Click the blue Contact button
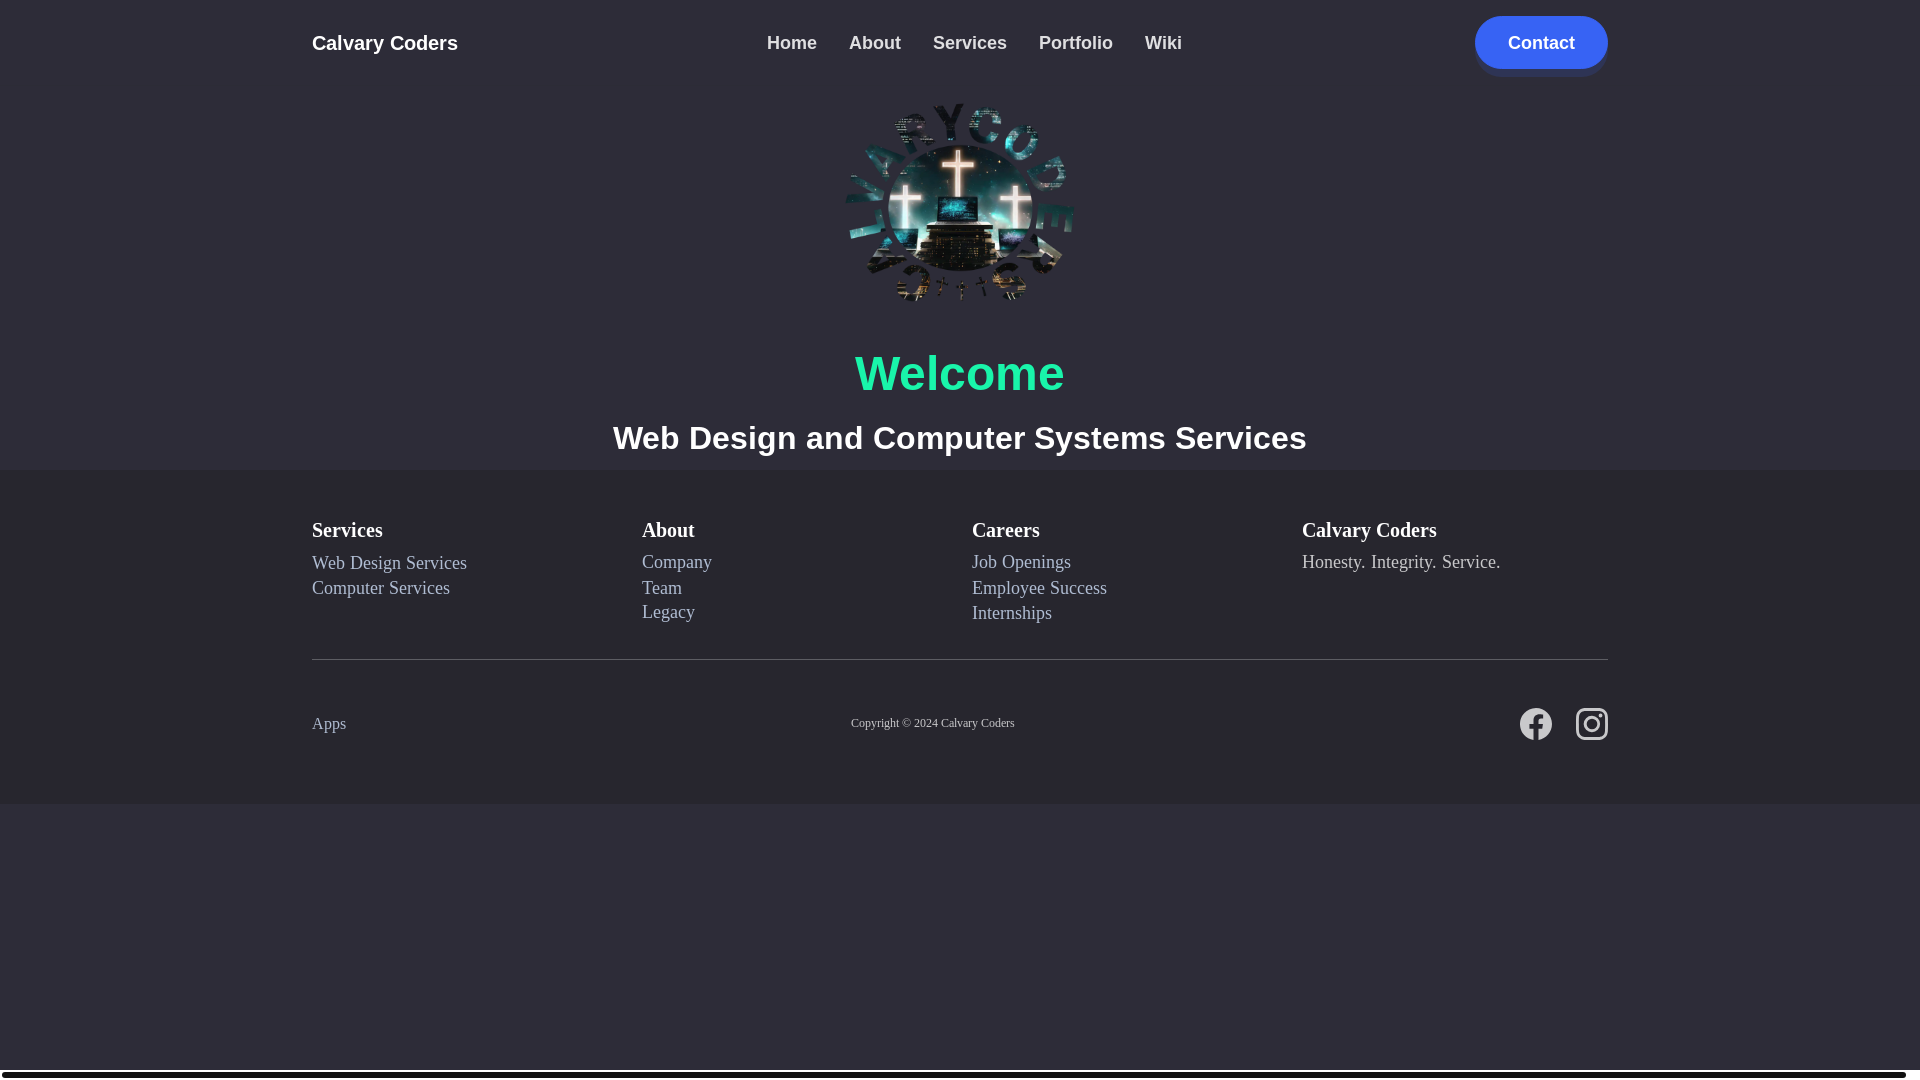The height and width of the screenshot is (1080, 1920). pos(1541,43)
